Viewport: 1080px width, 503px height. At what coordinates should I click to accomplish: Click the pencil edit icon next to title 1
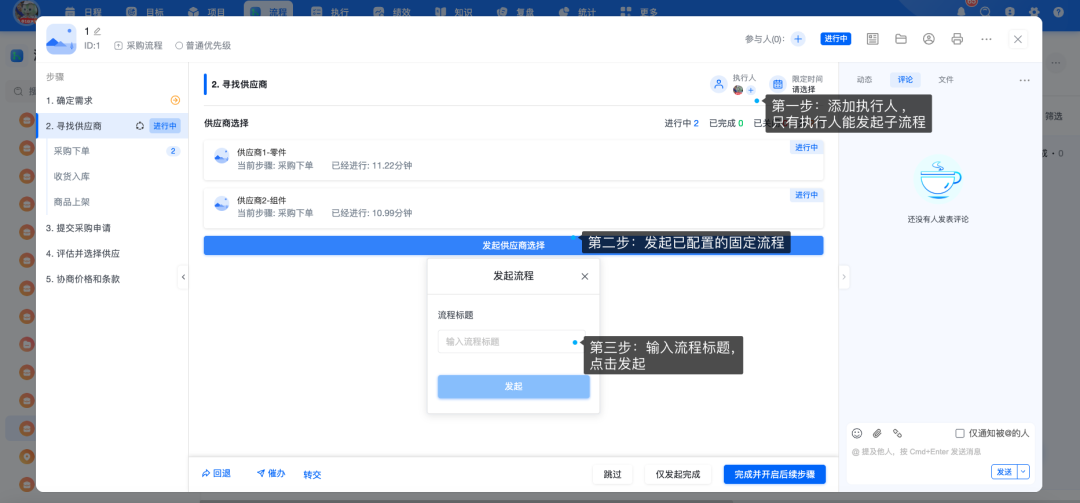[97, 31]
